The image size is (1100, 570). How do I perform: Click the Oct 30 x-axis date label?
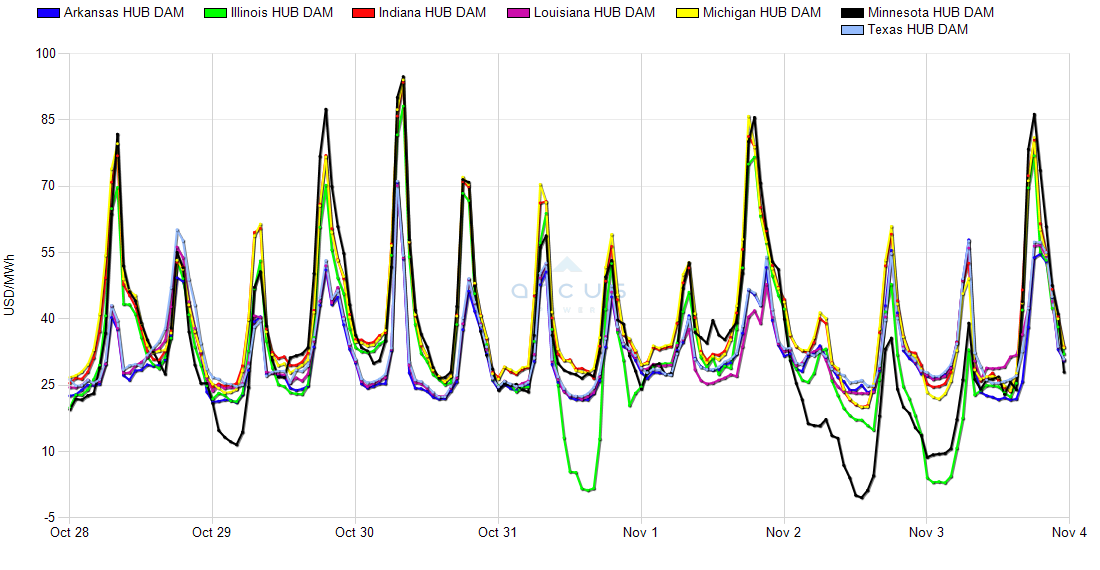(x=355, y=533)
